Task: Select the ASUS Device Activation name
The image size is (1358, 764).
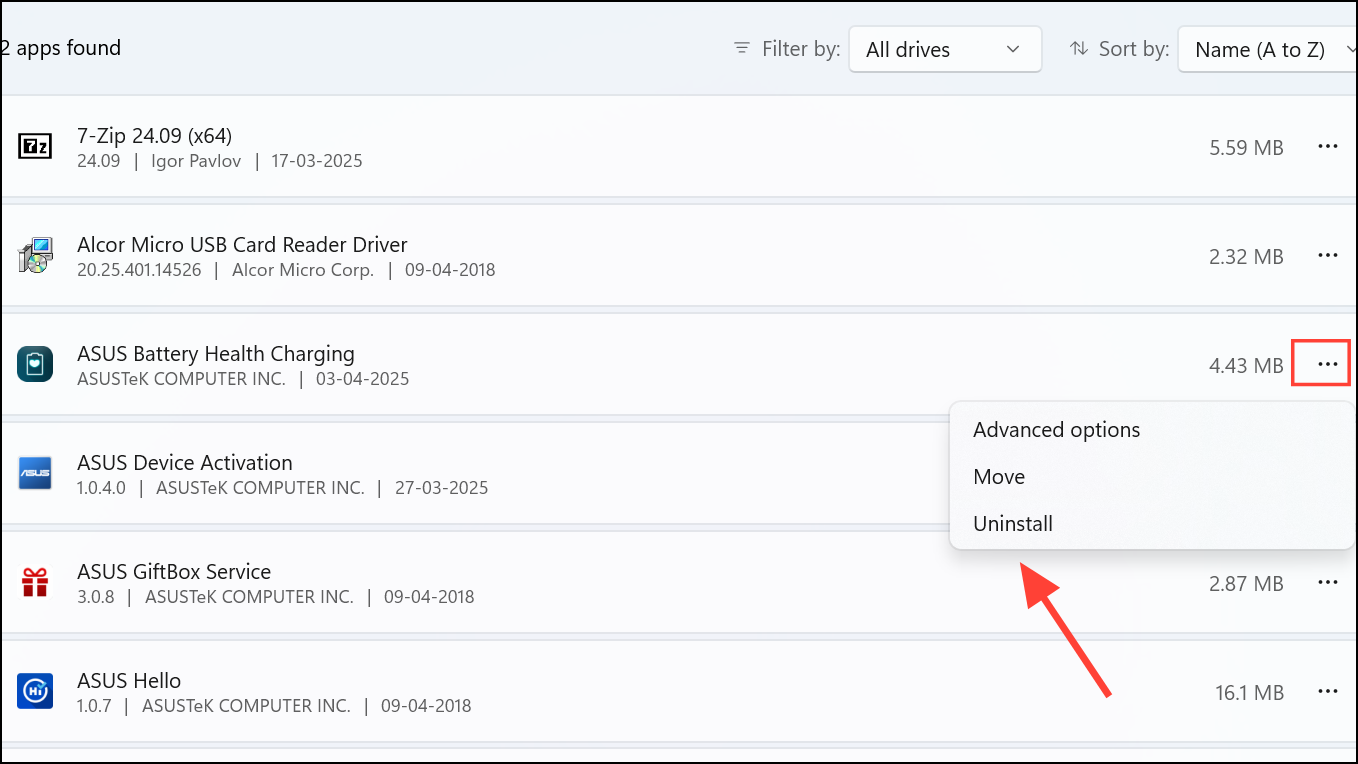Action: [x=185, y=463]
